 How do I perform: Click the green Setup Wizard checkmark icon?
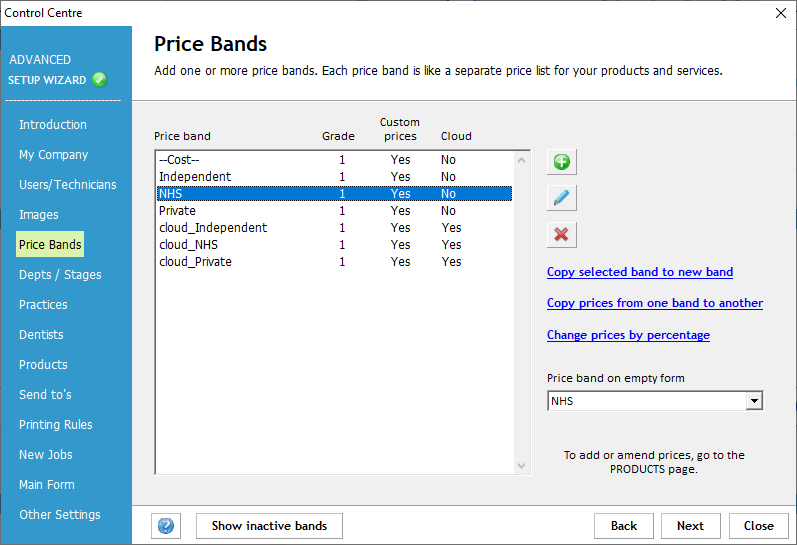99,80
